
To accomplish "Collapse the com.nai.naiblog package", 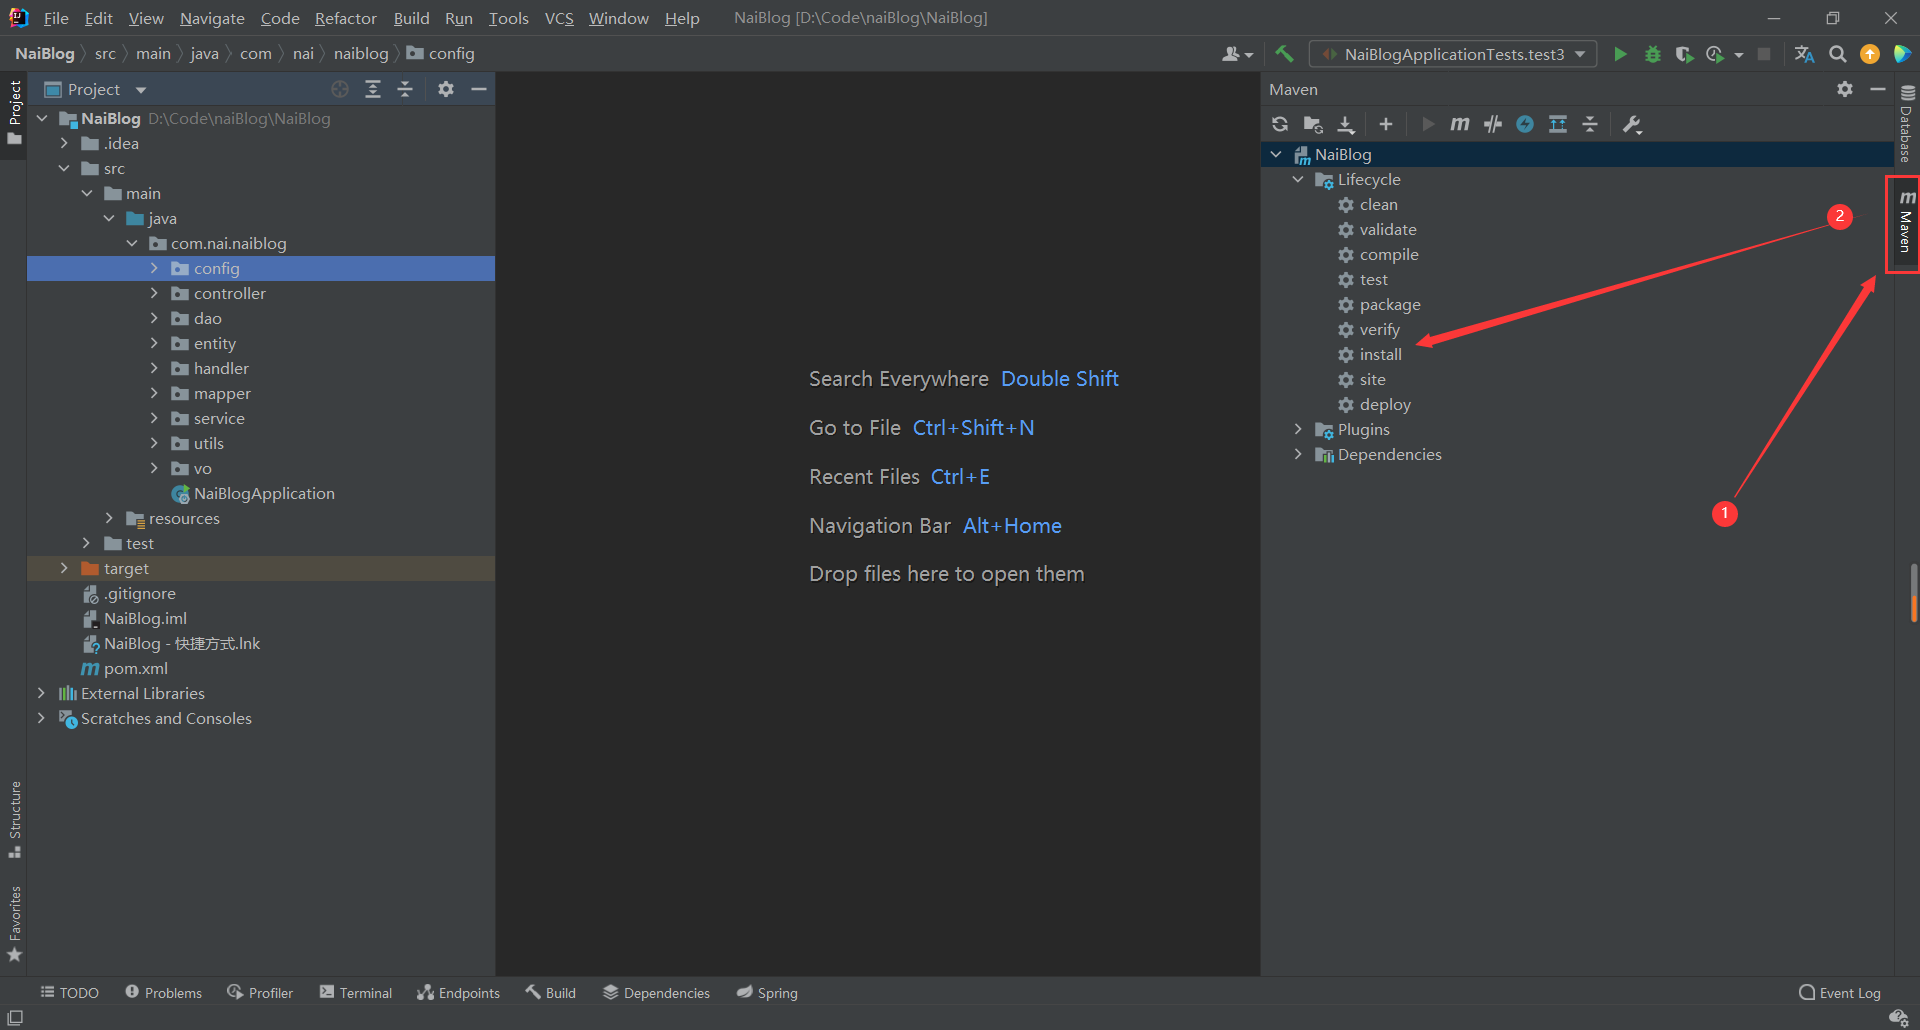I will click(132, 243).
